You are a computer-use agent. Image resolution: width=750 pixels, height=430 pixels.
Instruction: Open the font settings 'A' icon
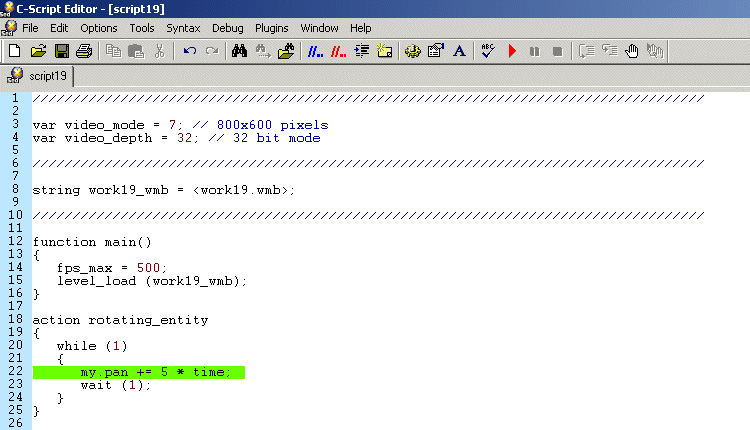pos(459,50)
